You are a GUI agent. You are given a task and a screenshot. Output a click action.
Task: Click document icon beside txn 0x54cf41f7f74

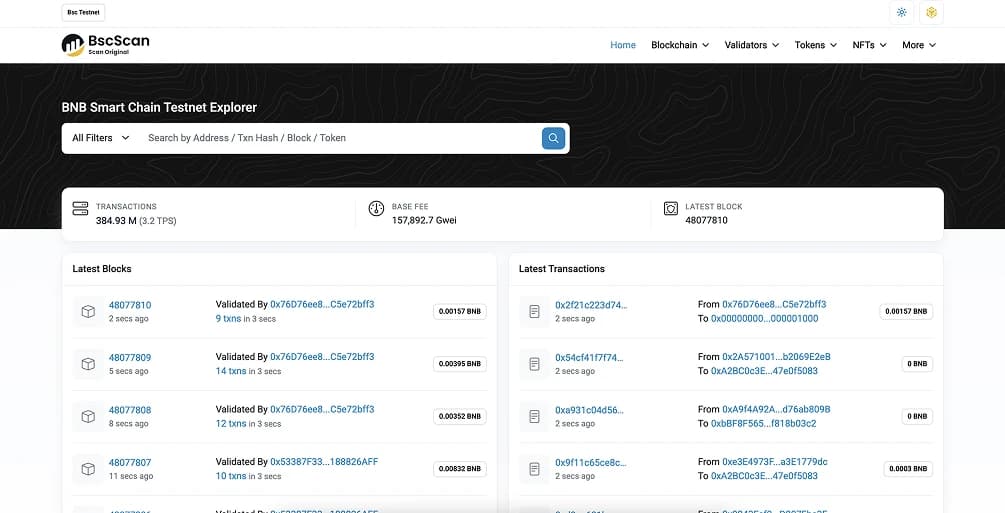[535, 364]
